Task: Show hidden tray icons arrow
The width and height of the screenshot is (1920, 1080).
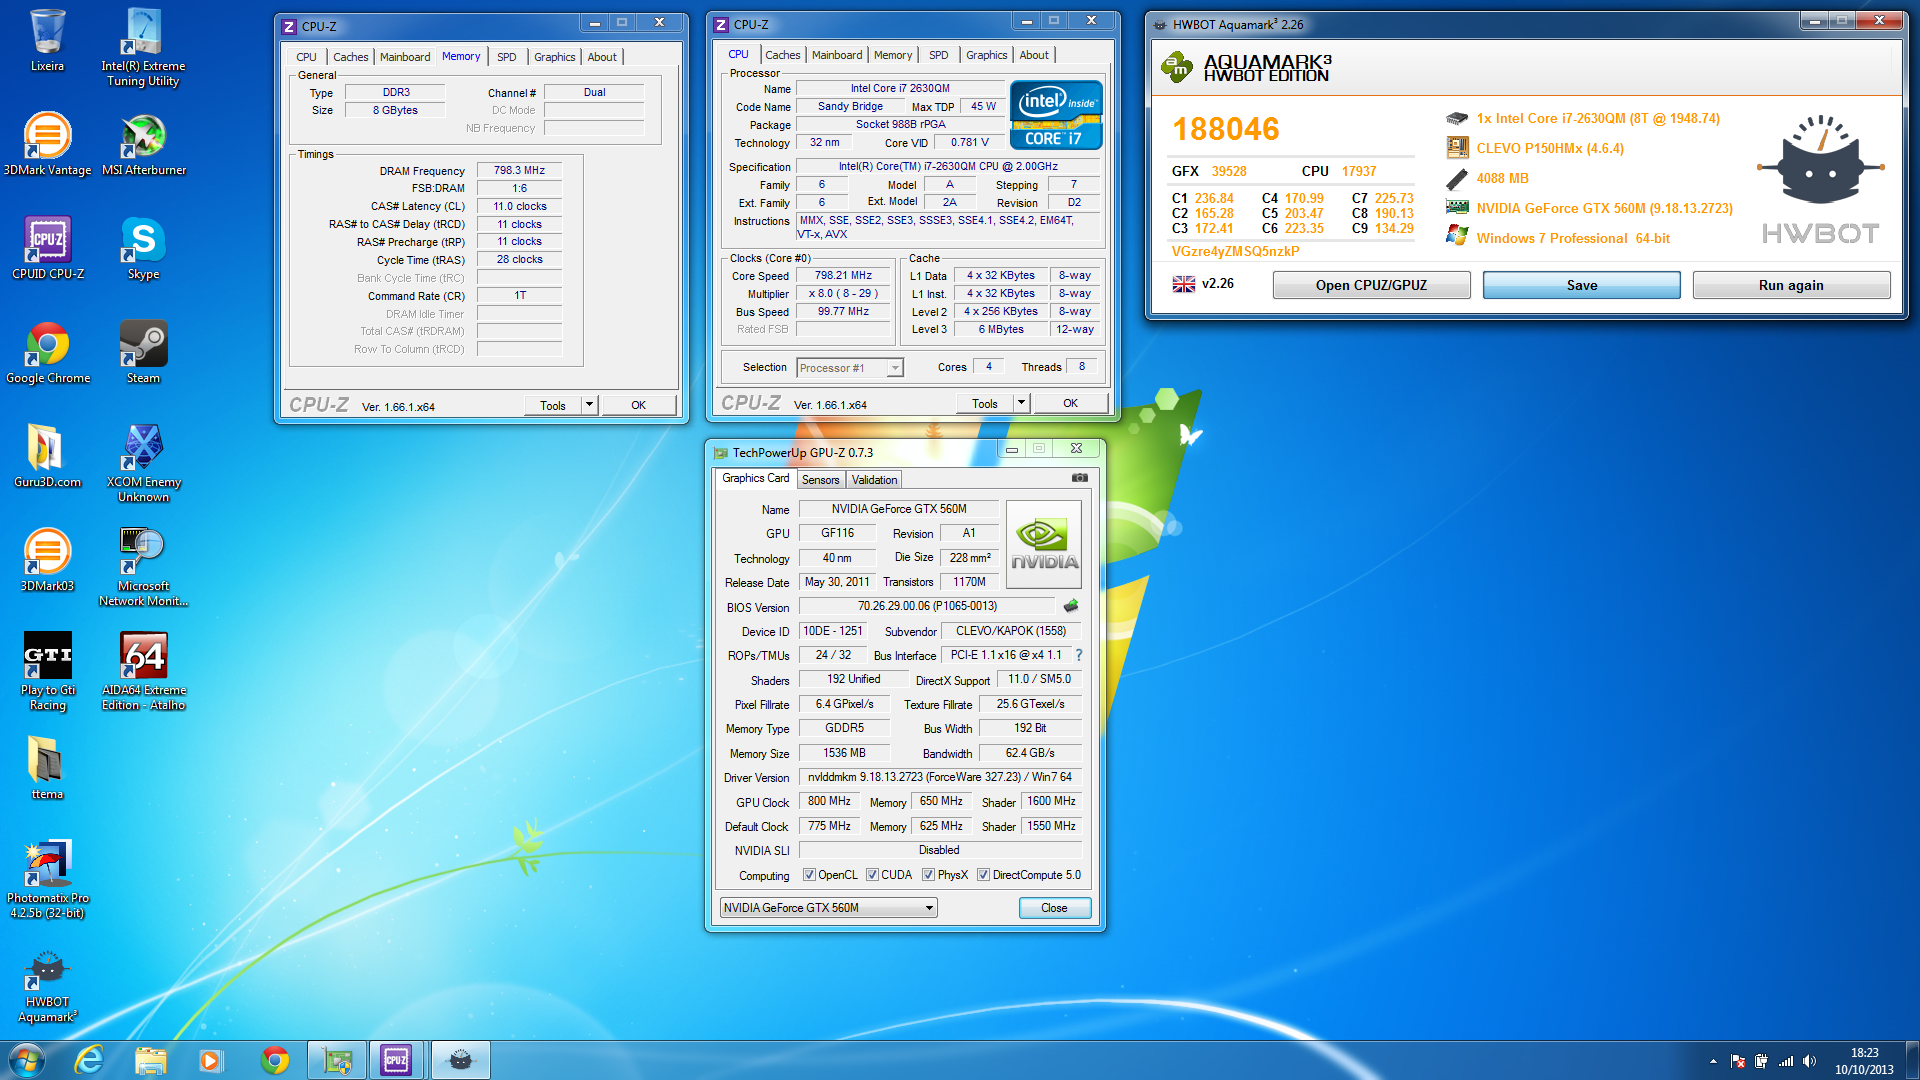Action: [x=1713, y=1061]
